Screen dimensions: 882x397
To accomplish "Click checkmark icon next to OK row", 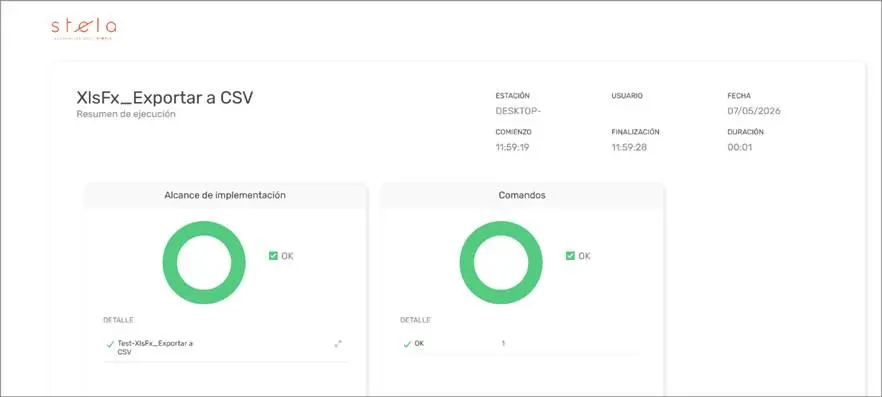I will click(407, 344).
